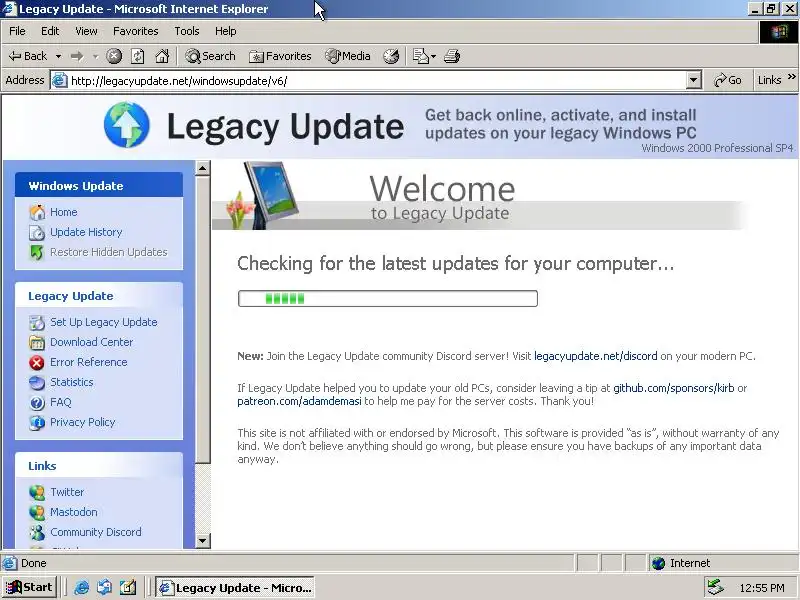Click the sidebar scrollbar down arrow
800x600 pixels.
(203, 540)
